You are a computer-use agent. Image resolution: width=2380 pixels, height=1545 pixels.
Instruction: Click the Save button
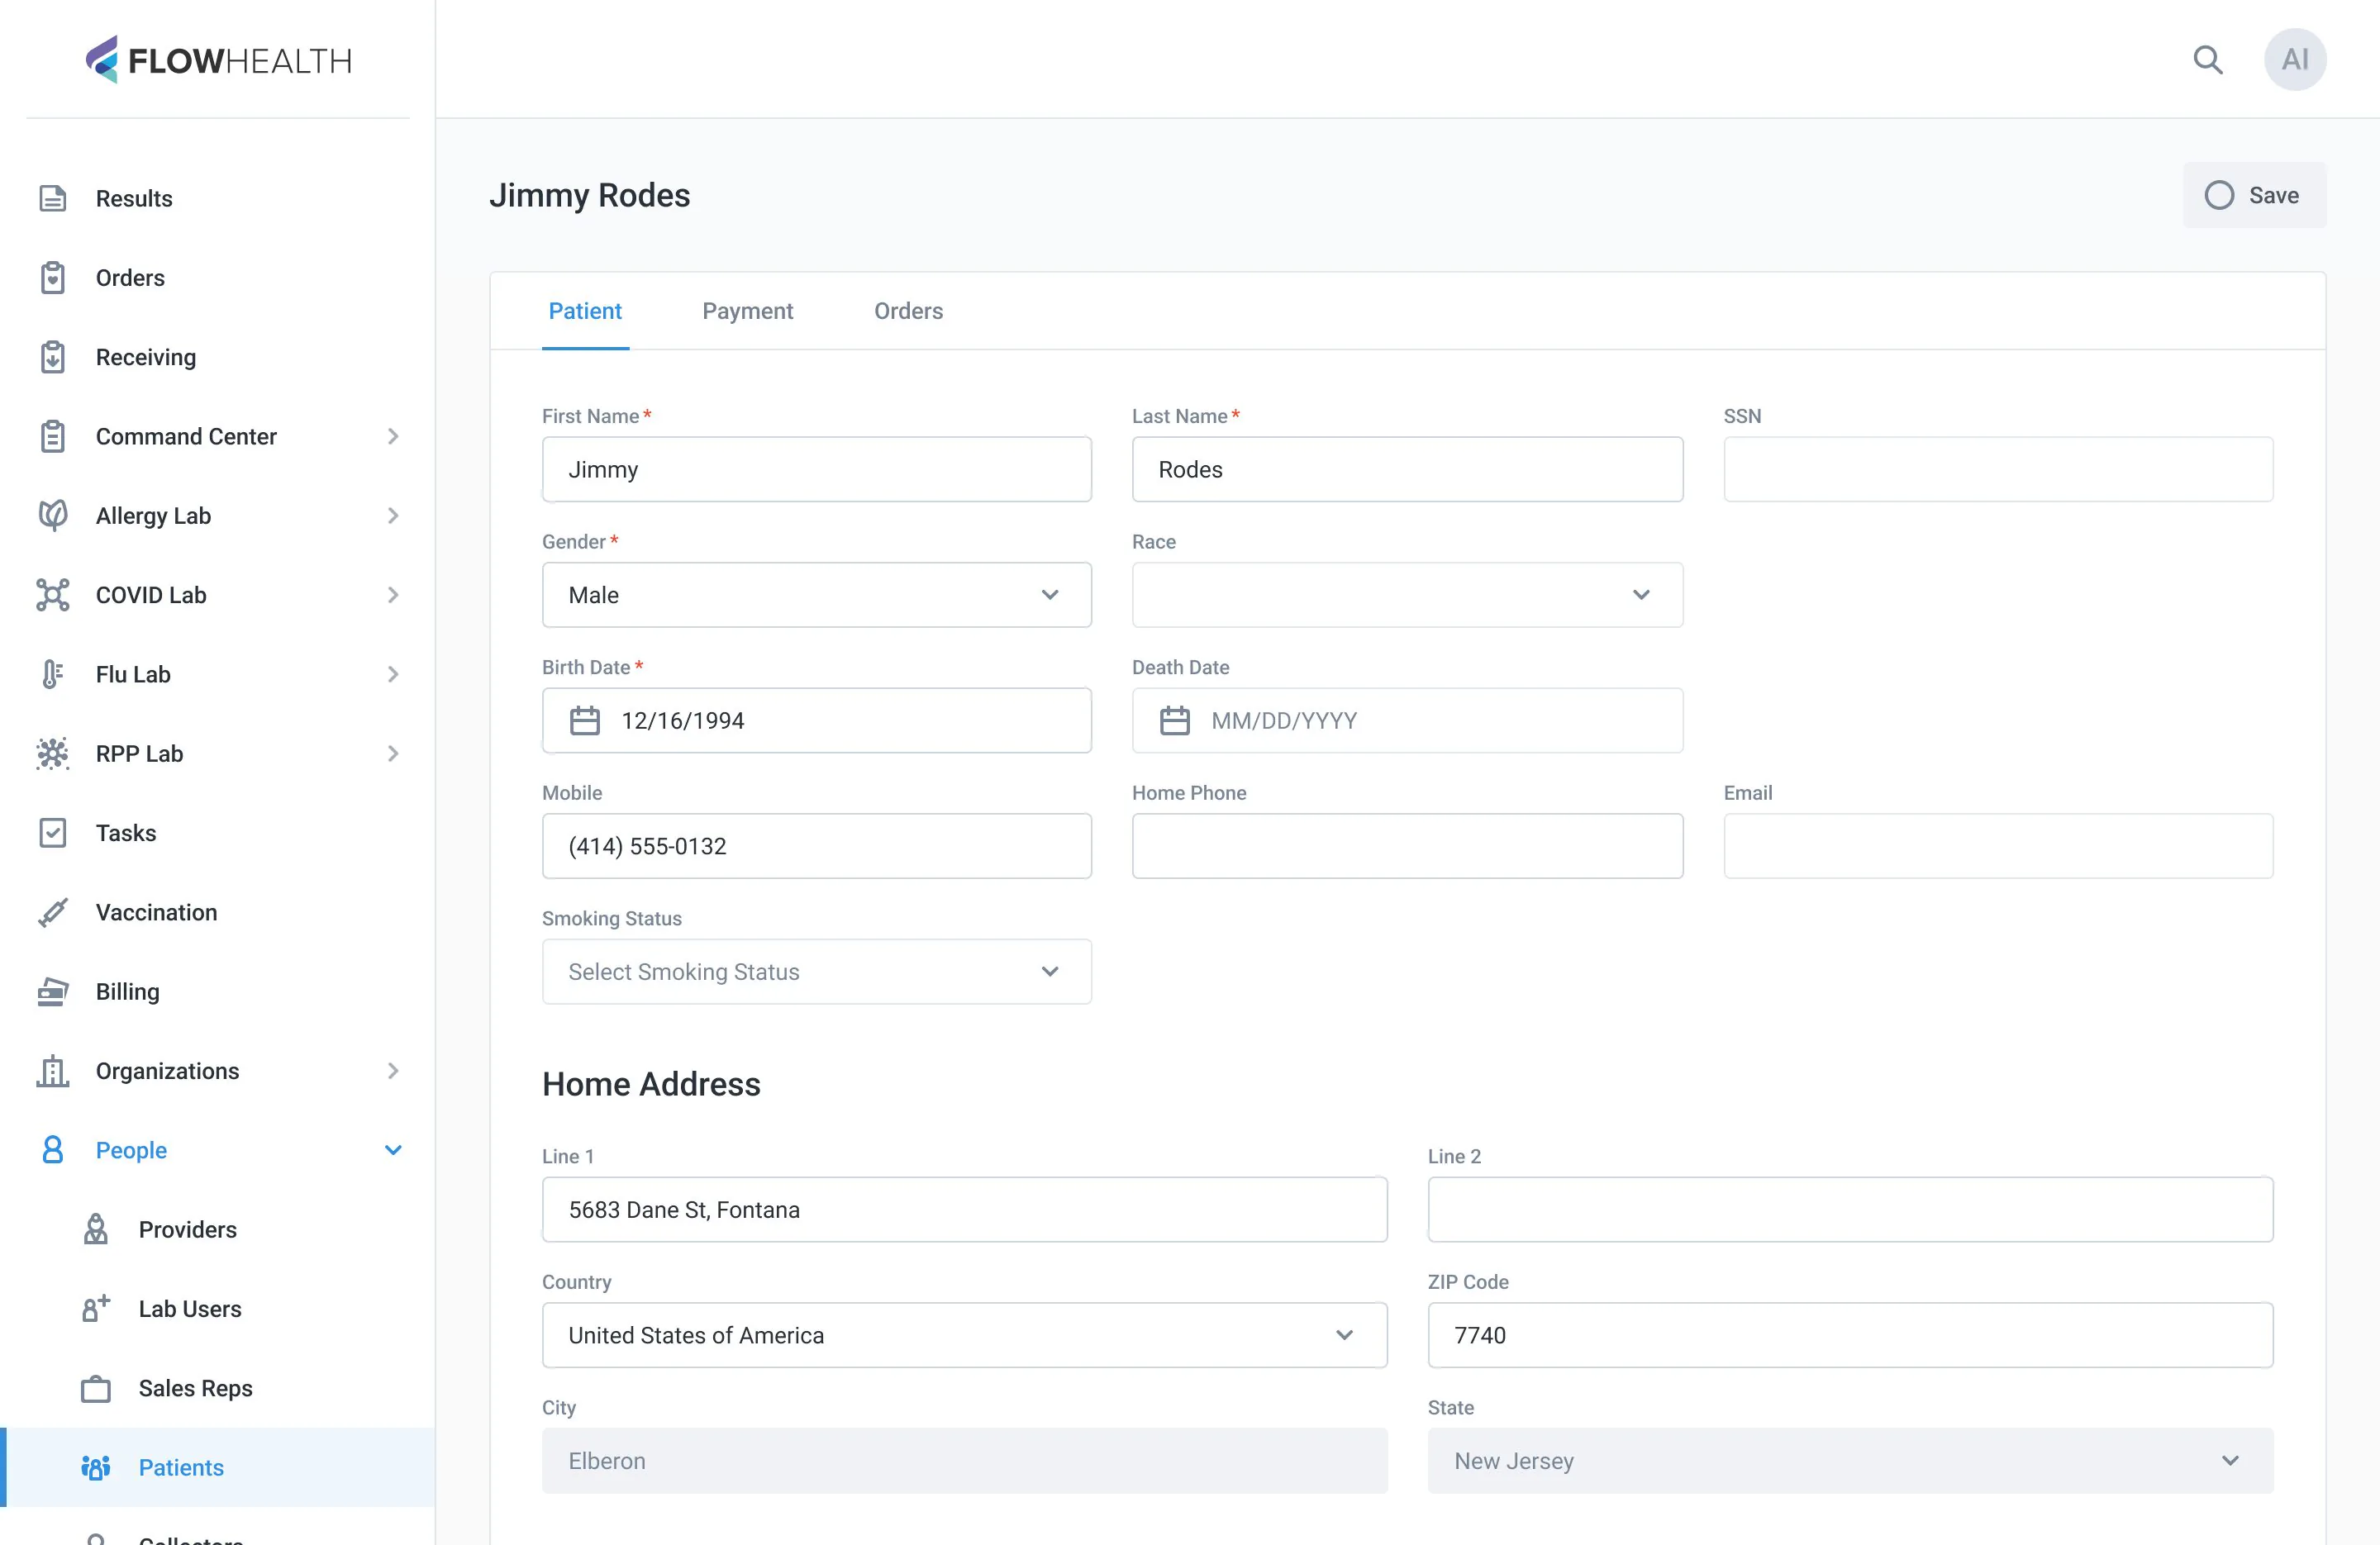pyautogui.click(x=2254, y=195)
